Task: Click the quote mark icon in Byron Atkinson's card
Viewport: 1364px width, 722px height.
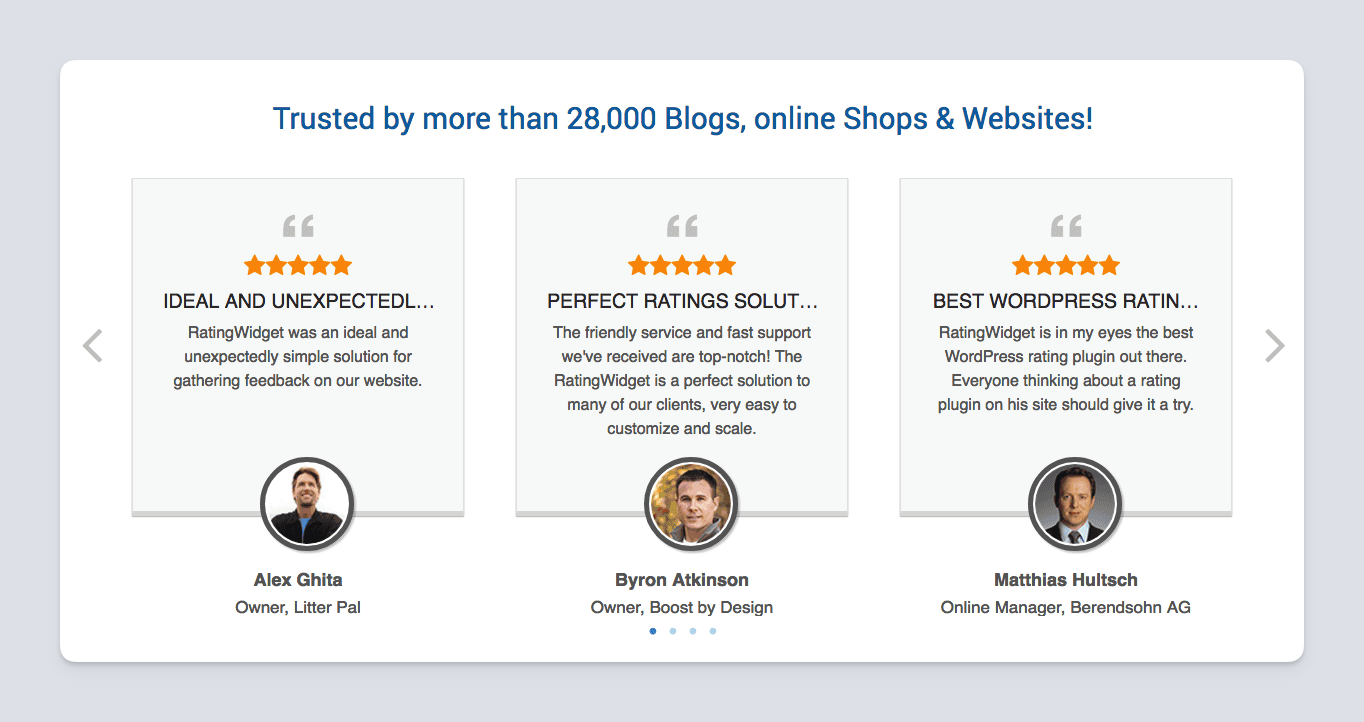Action: point(682,226)
